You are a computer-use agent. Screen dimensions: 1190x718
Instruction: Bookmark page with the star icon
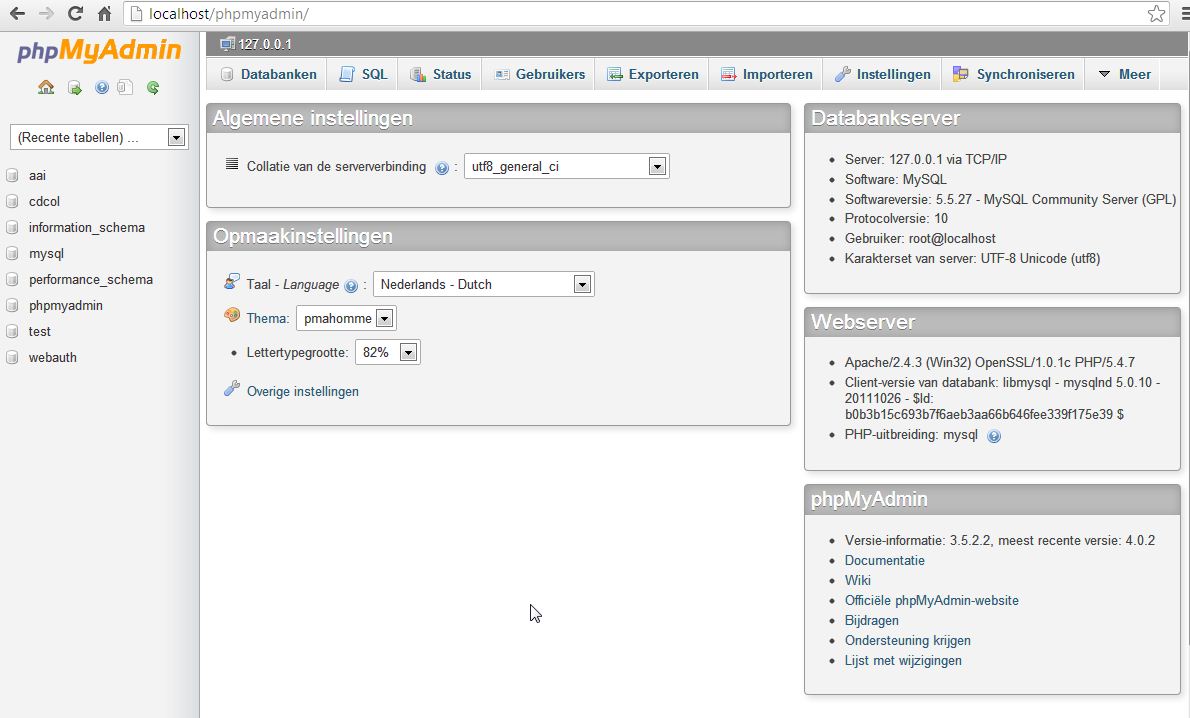(x=1156, y=14)
